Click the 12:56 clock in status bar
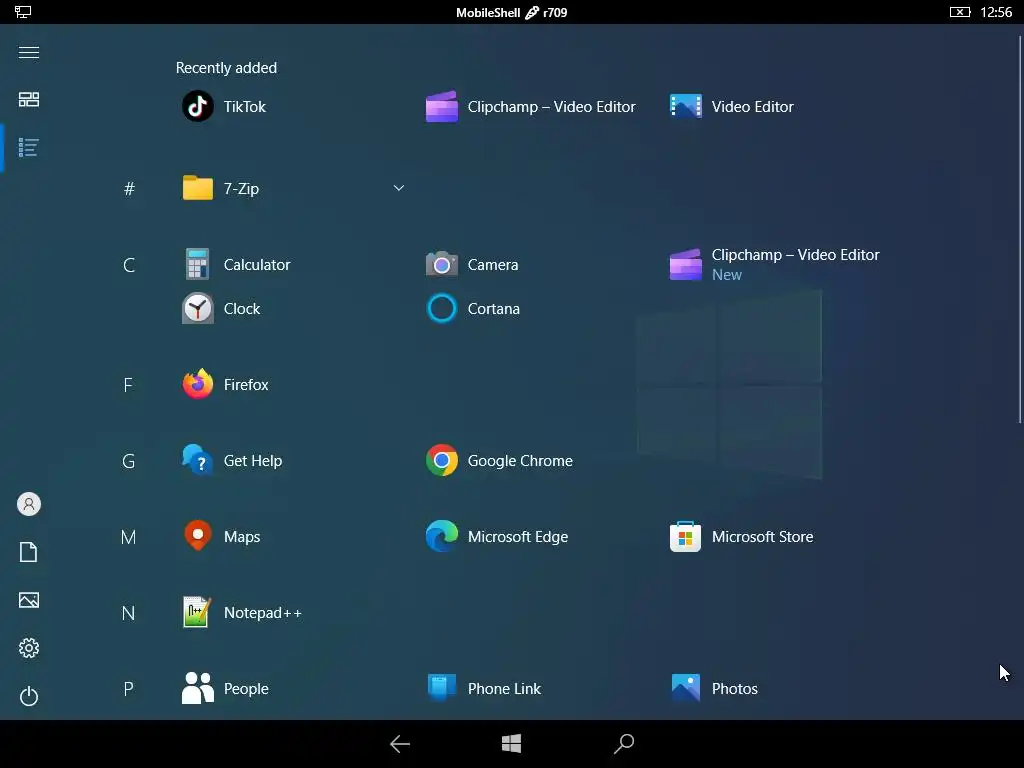 (996, 12)
